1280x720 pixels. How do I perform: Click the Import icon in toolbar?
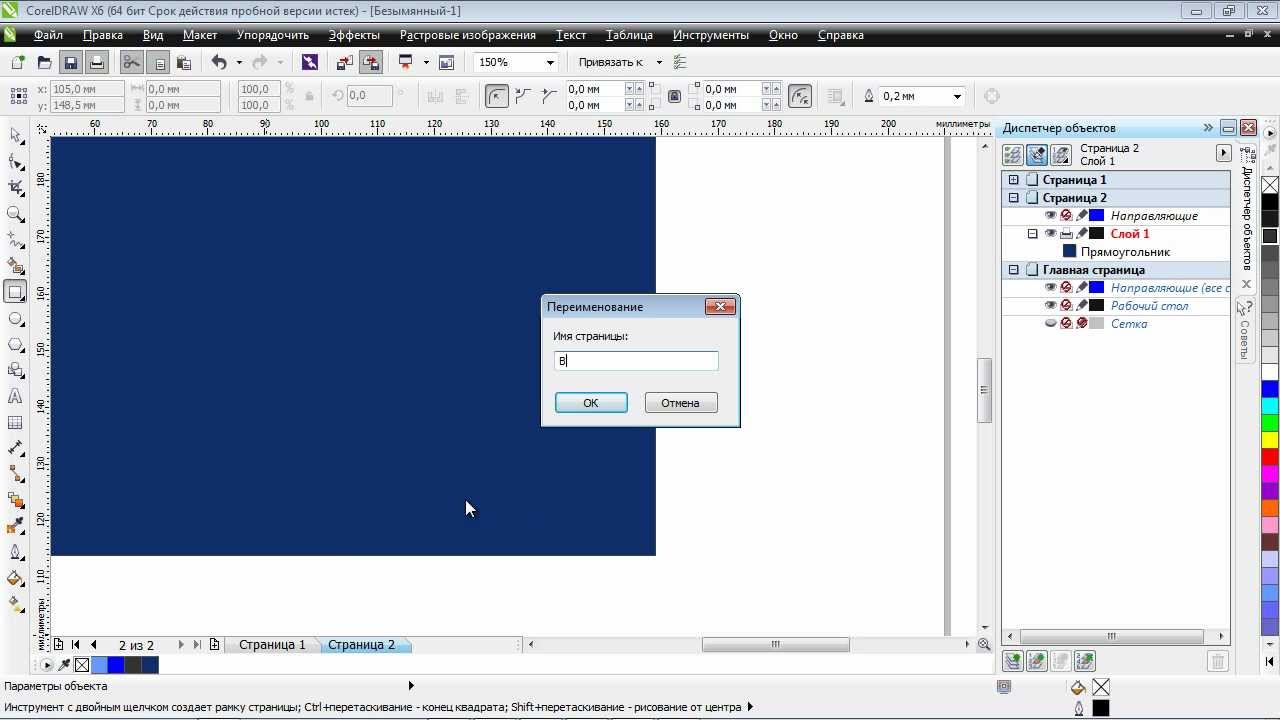pyautogui.click(x=345, y=62)
